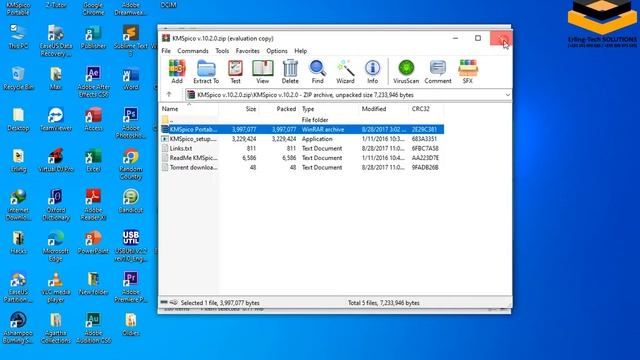Viewport: 640px width, 360px height.
Task: Click the key icon in WinRAR status bar
Action: tap(173, 302)
